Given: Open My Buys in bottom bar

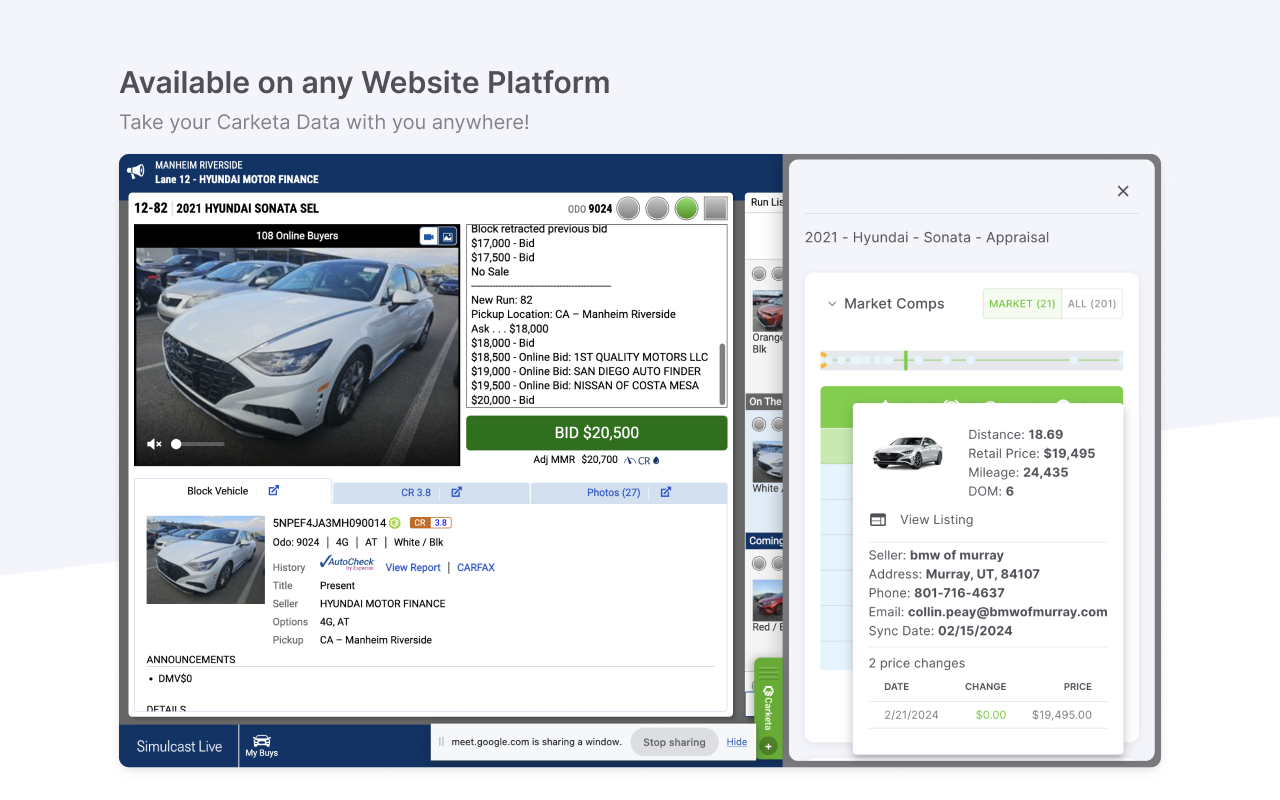Looking at the screenshot, I should click(262, 746).
